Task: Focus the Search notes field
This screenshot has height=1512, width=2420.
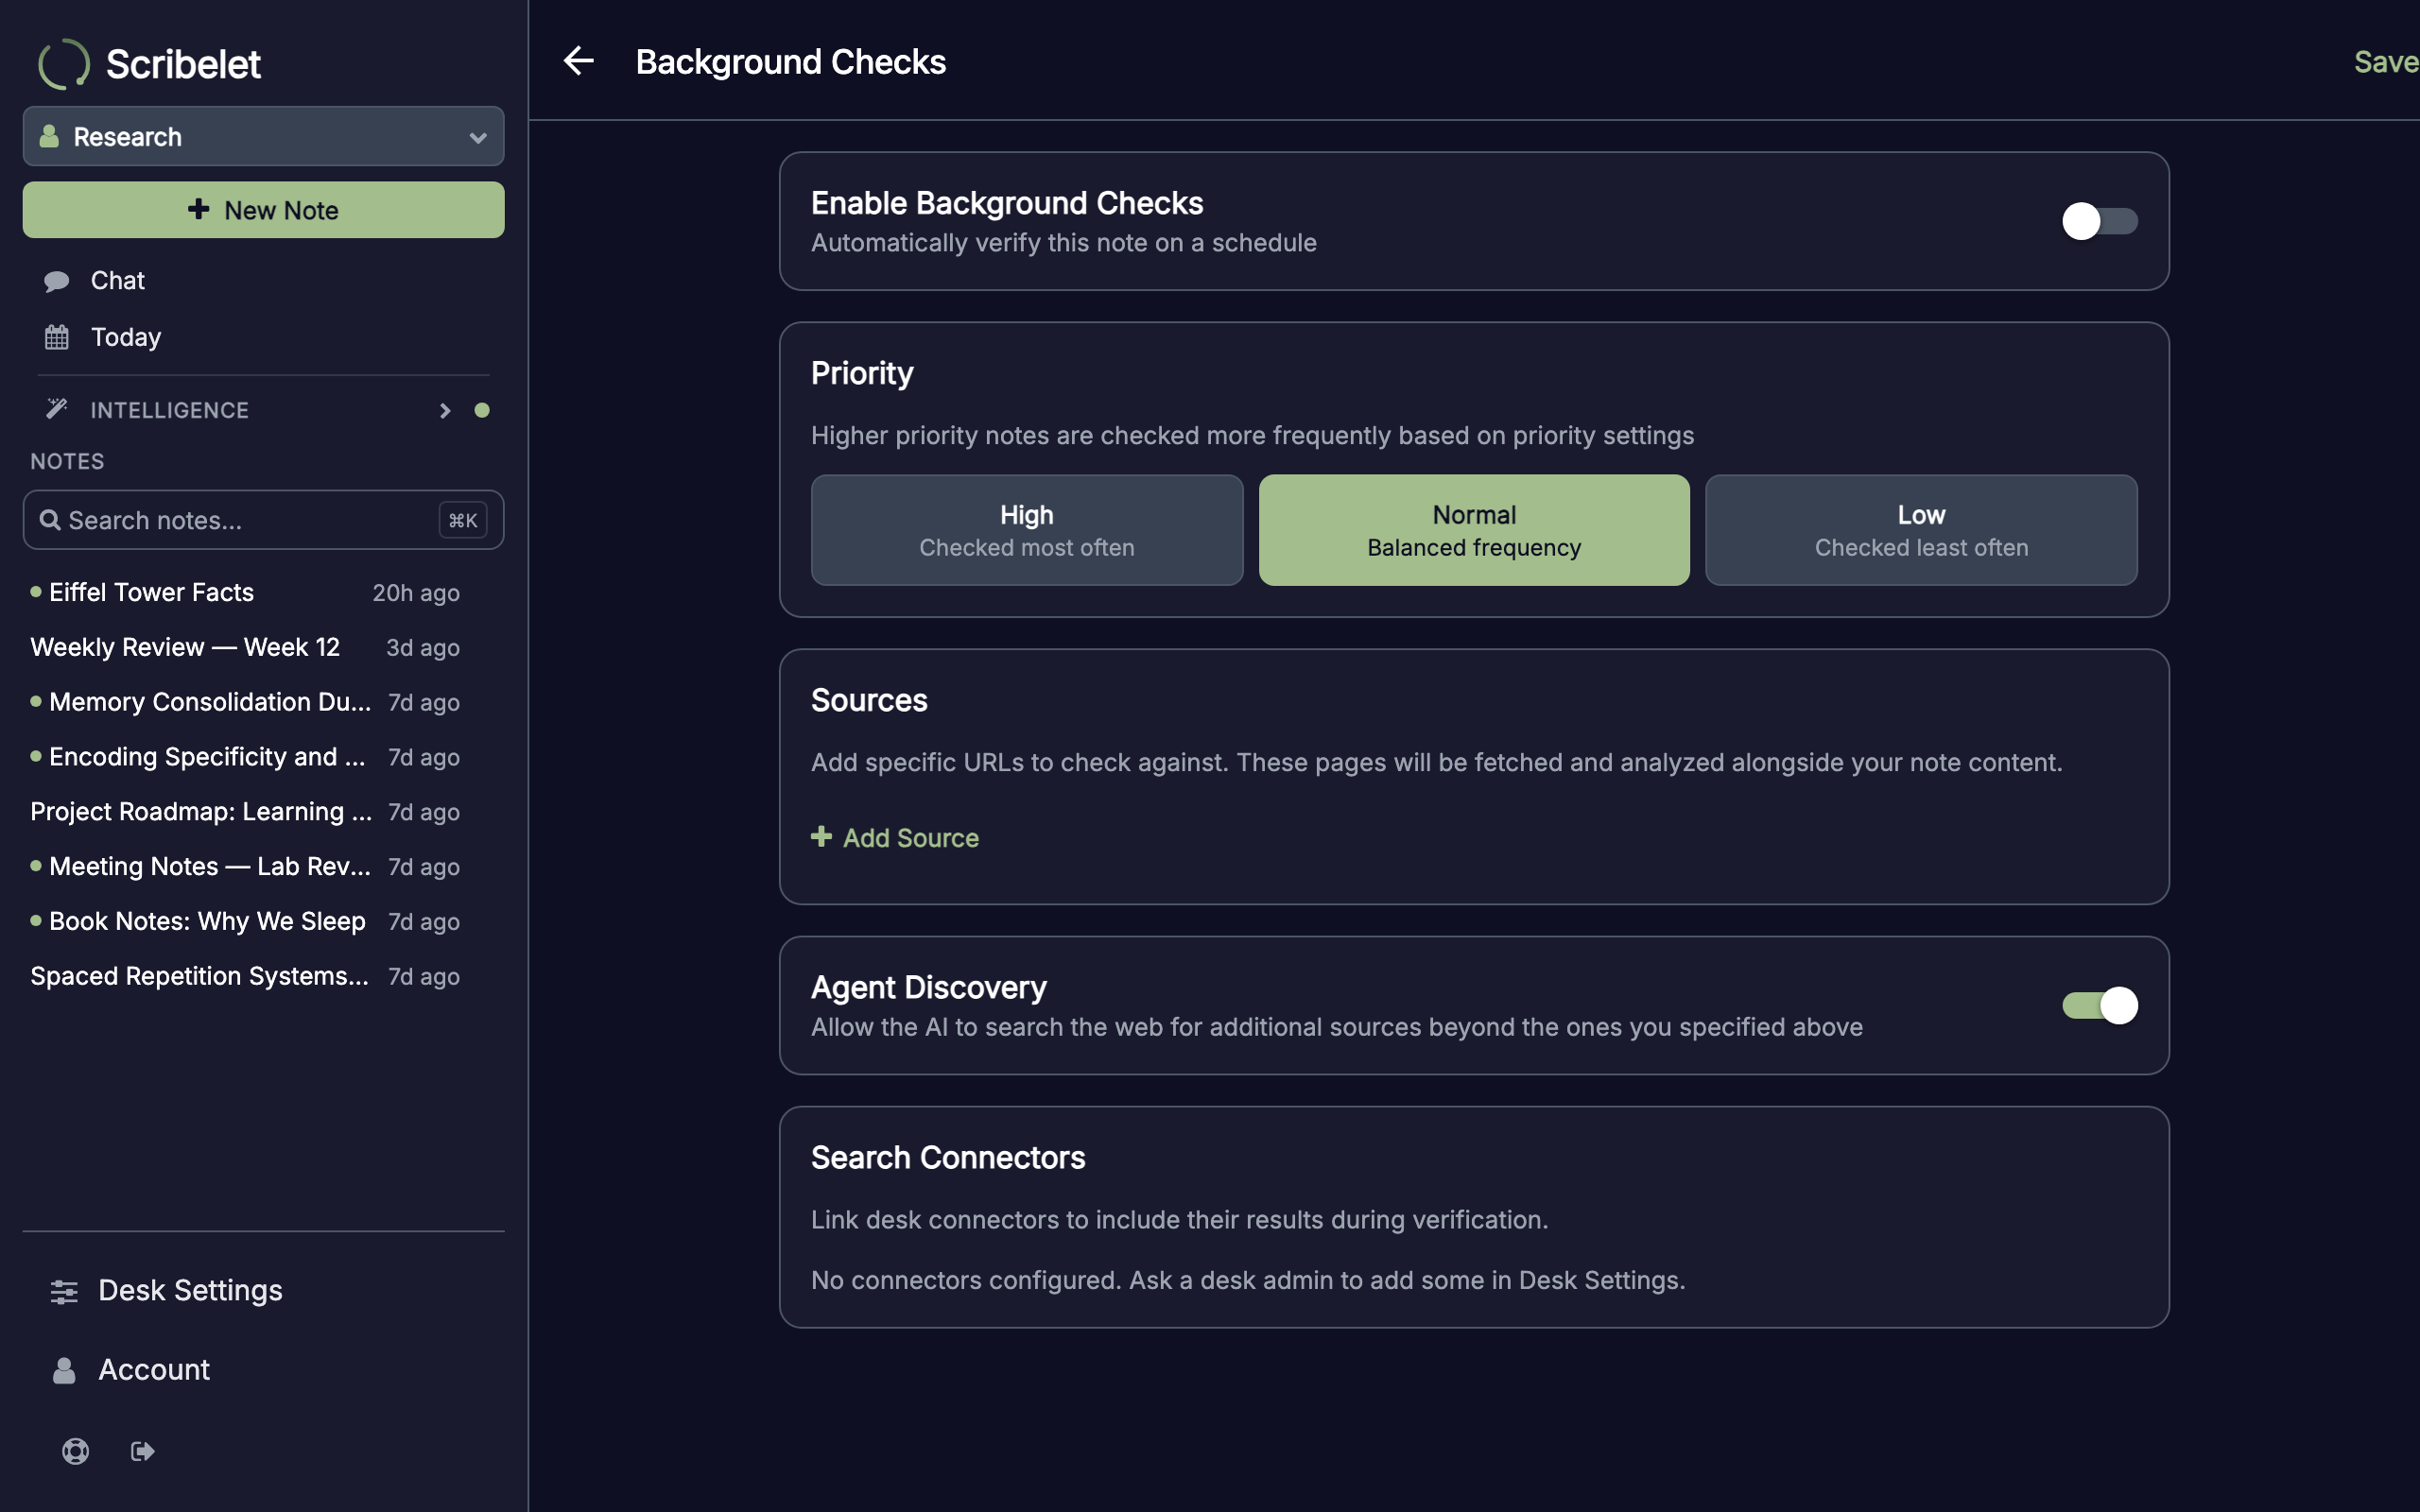Action: click(x=263, y=520)
